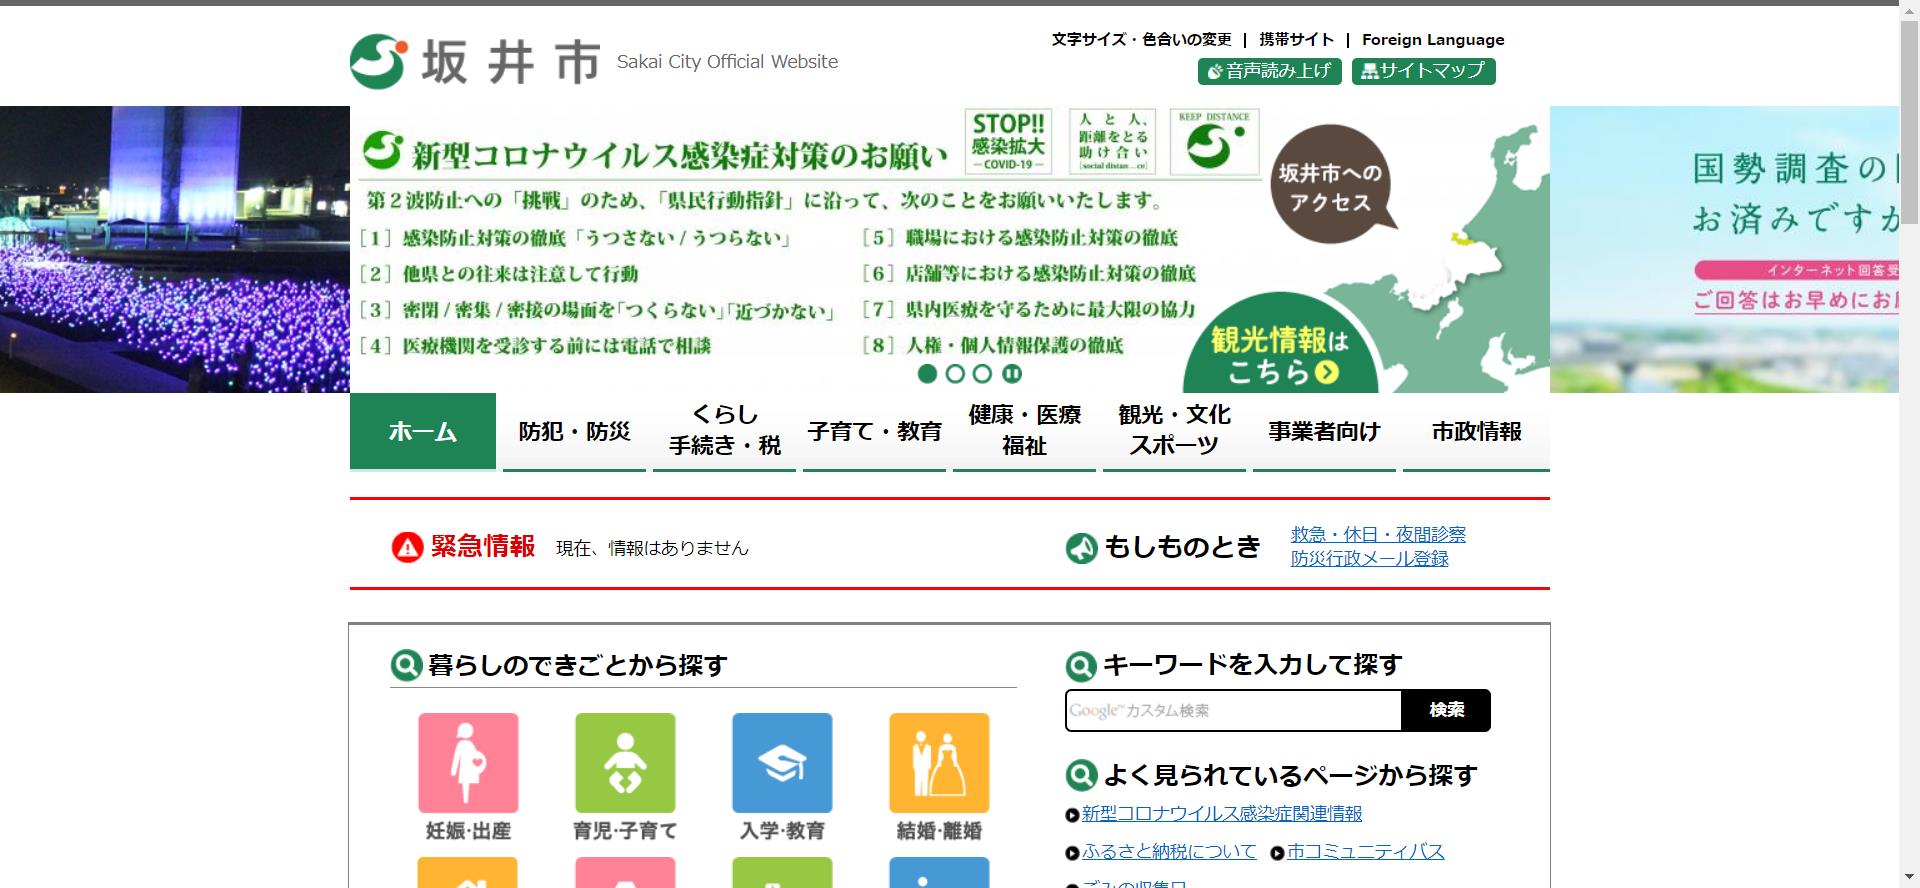
Task: Open 音声読み上げ voice reading button
Action: (x=1270, y=71)
